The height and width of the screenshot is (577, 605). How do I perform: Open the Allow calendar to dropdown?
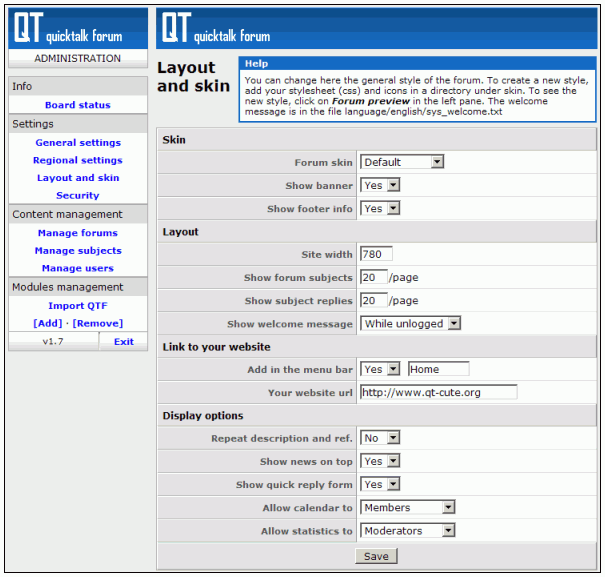(x=408, y=508)
